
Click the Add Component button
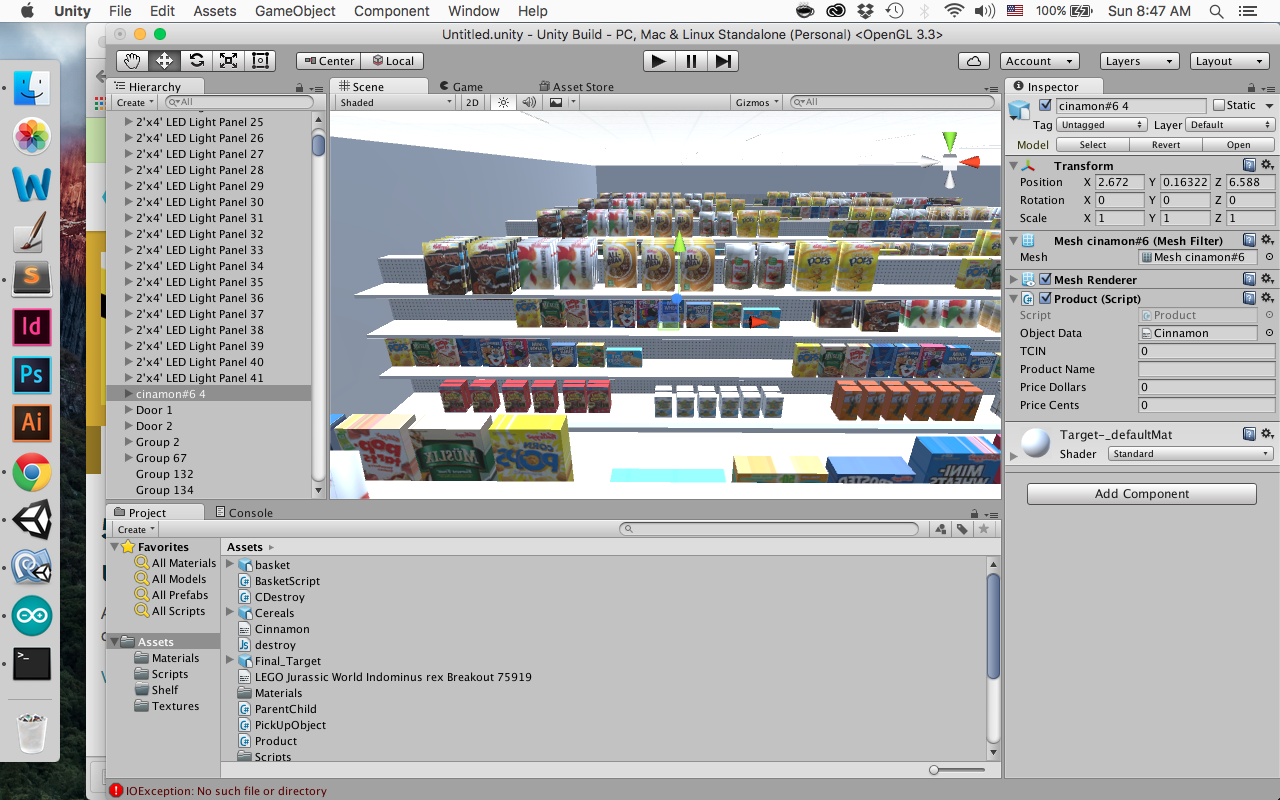tap(1141, 493)
